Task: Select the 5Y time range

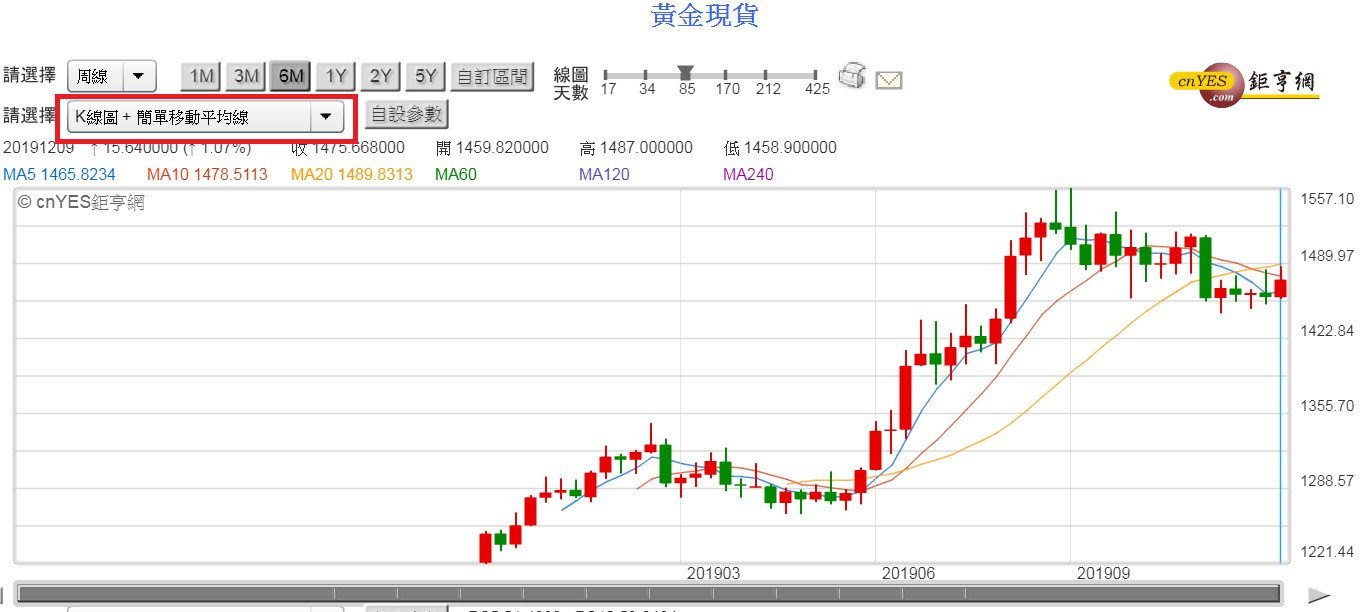Action: (x=426, y=76)
